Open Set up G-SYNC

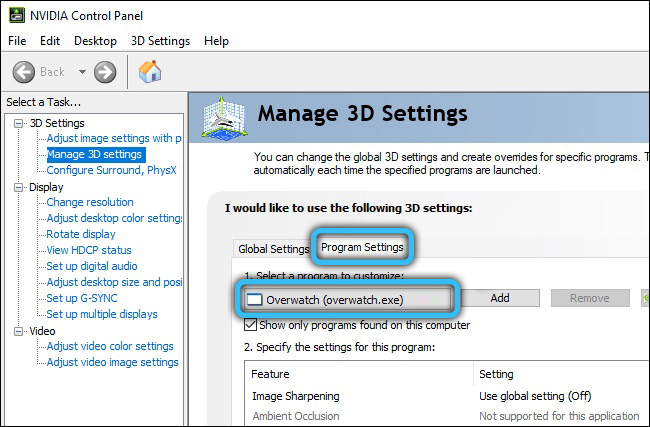pos(82,298)
